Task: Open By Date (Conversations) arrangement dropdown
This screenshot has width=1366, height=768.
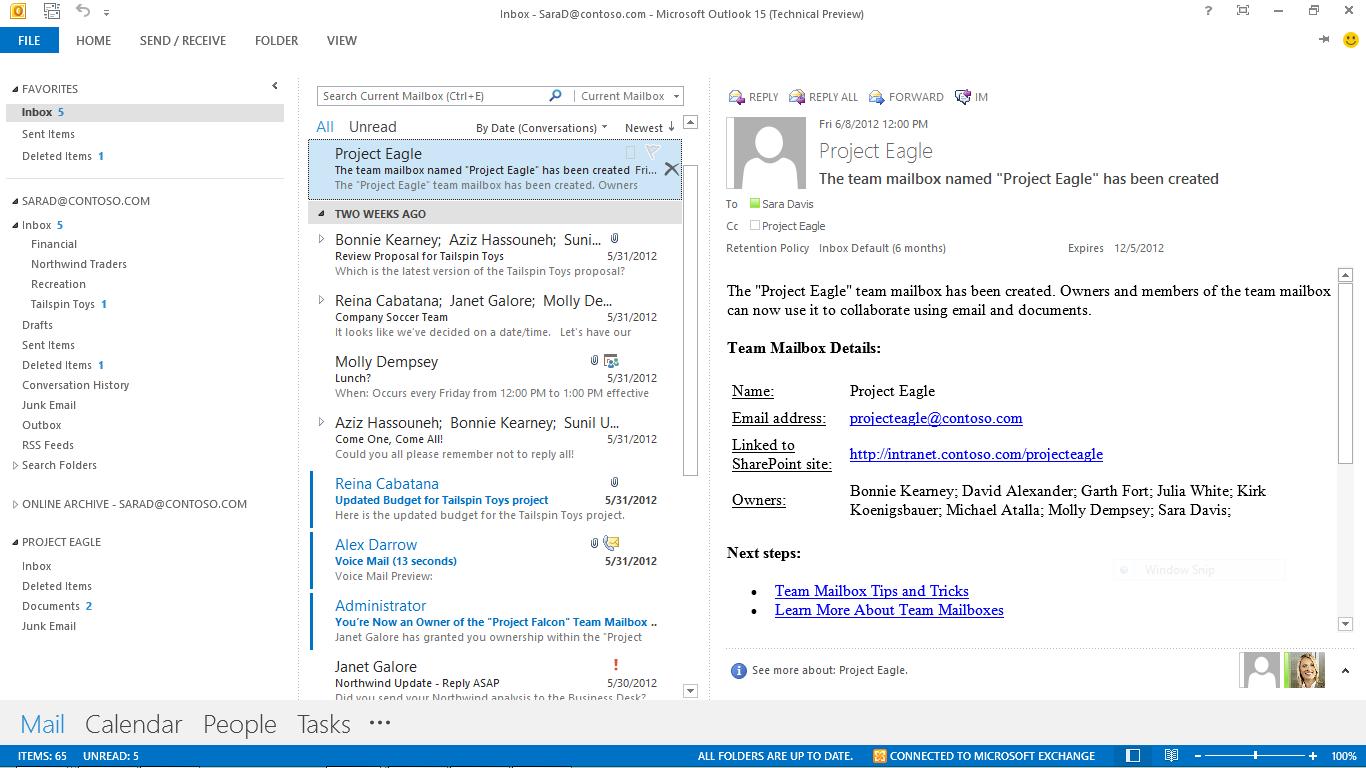Action: tap(542, 128)
